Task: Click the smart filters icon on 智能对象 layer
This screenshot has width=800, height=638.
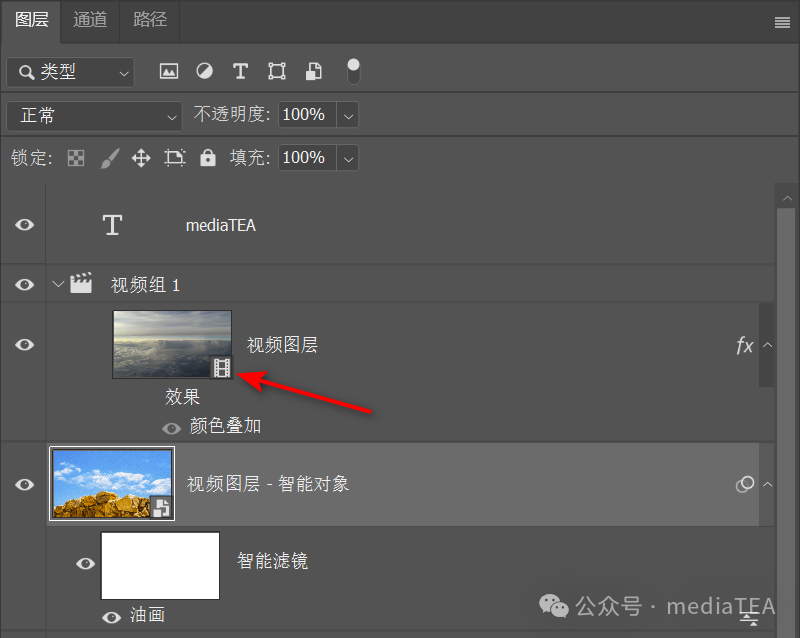Action: tap(745, 484)
